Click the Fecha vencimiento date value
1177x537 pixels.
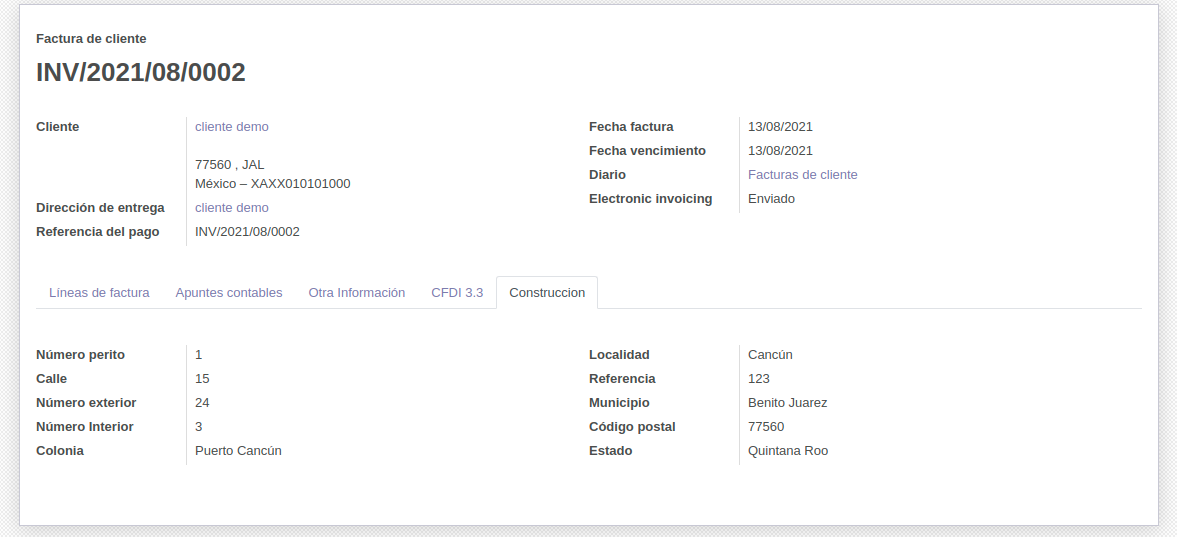click(x=780, y=151)
